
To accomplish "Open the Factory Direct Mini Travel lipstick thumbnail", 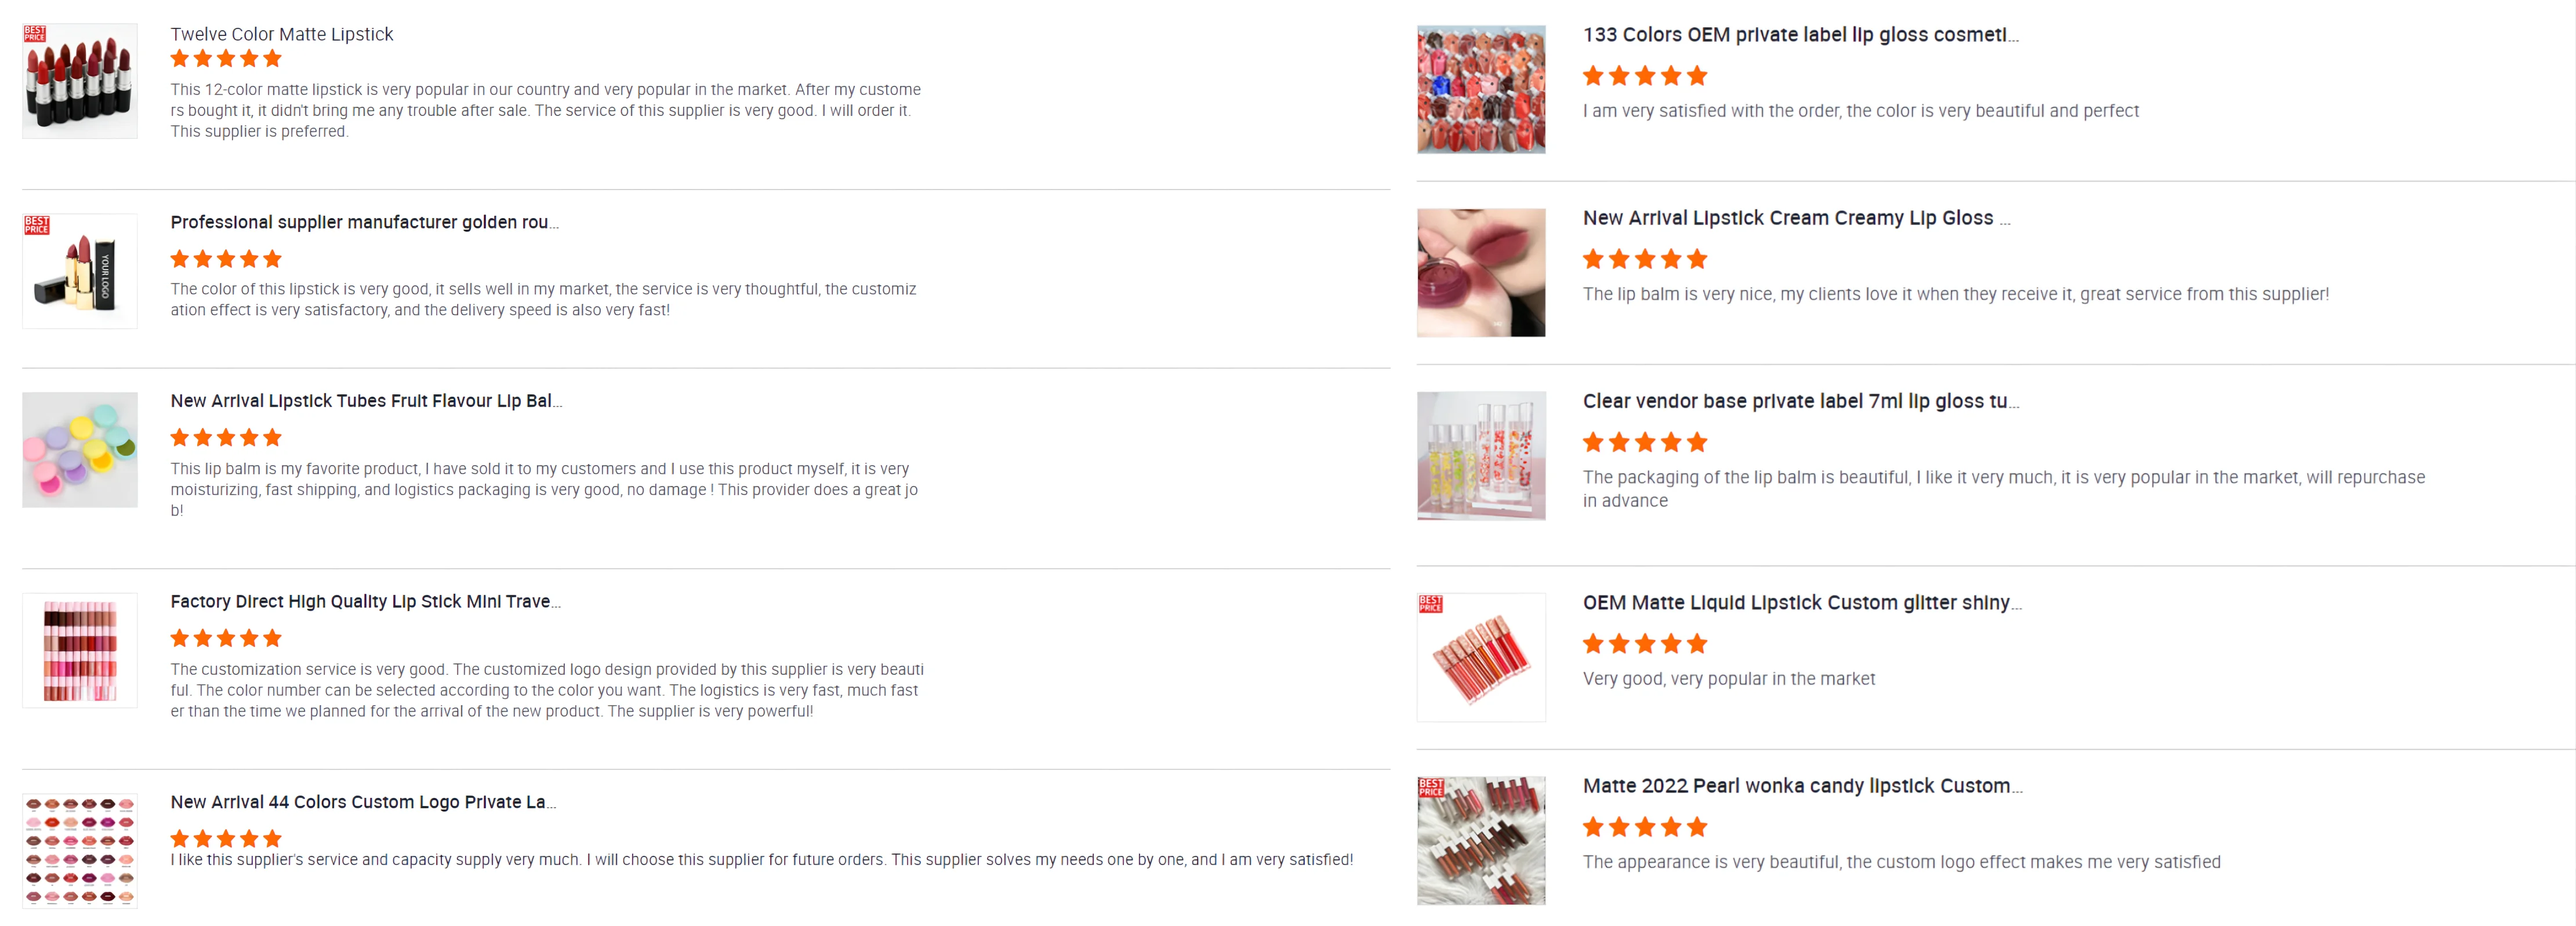I will pos(80,651).
